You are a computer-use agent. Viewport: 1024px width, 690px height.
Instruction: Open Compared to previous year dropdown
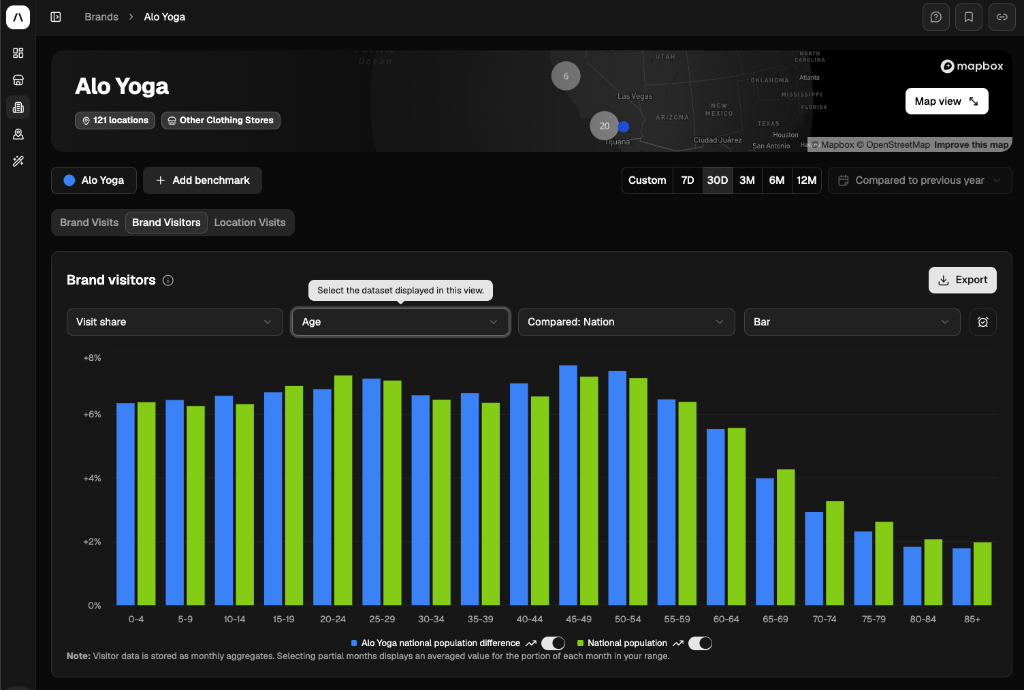(x=920, y=180)
